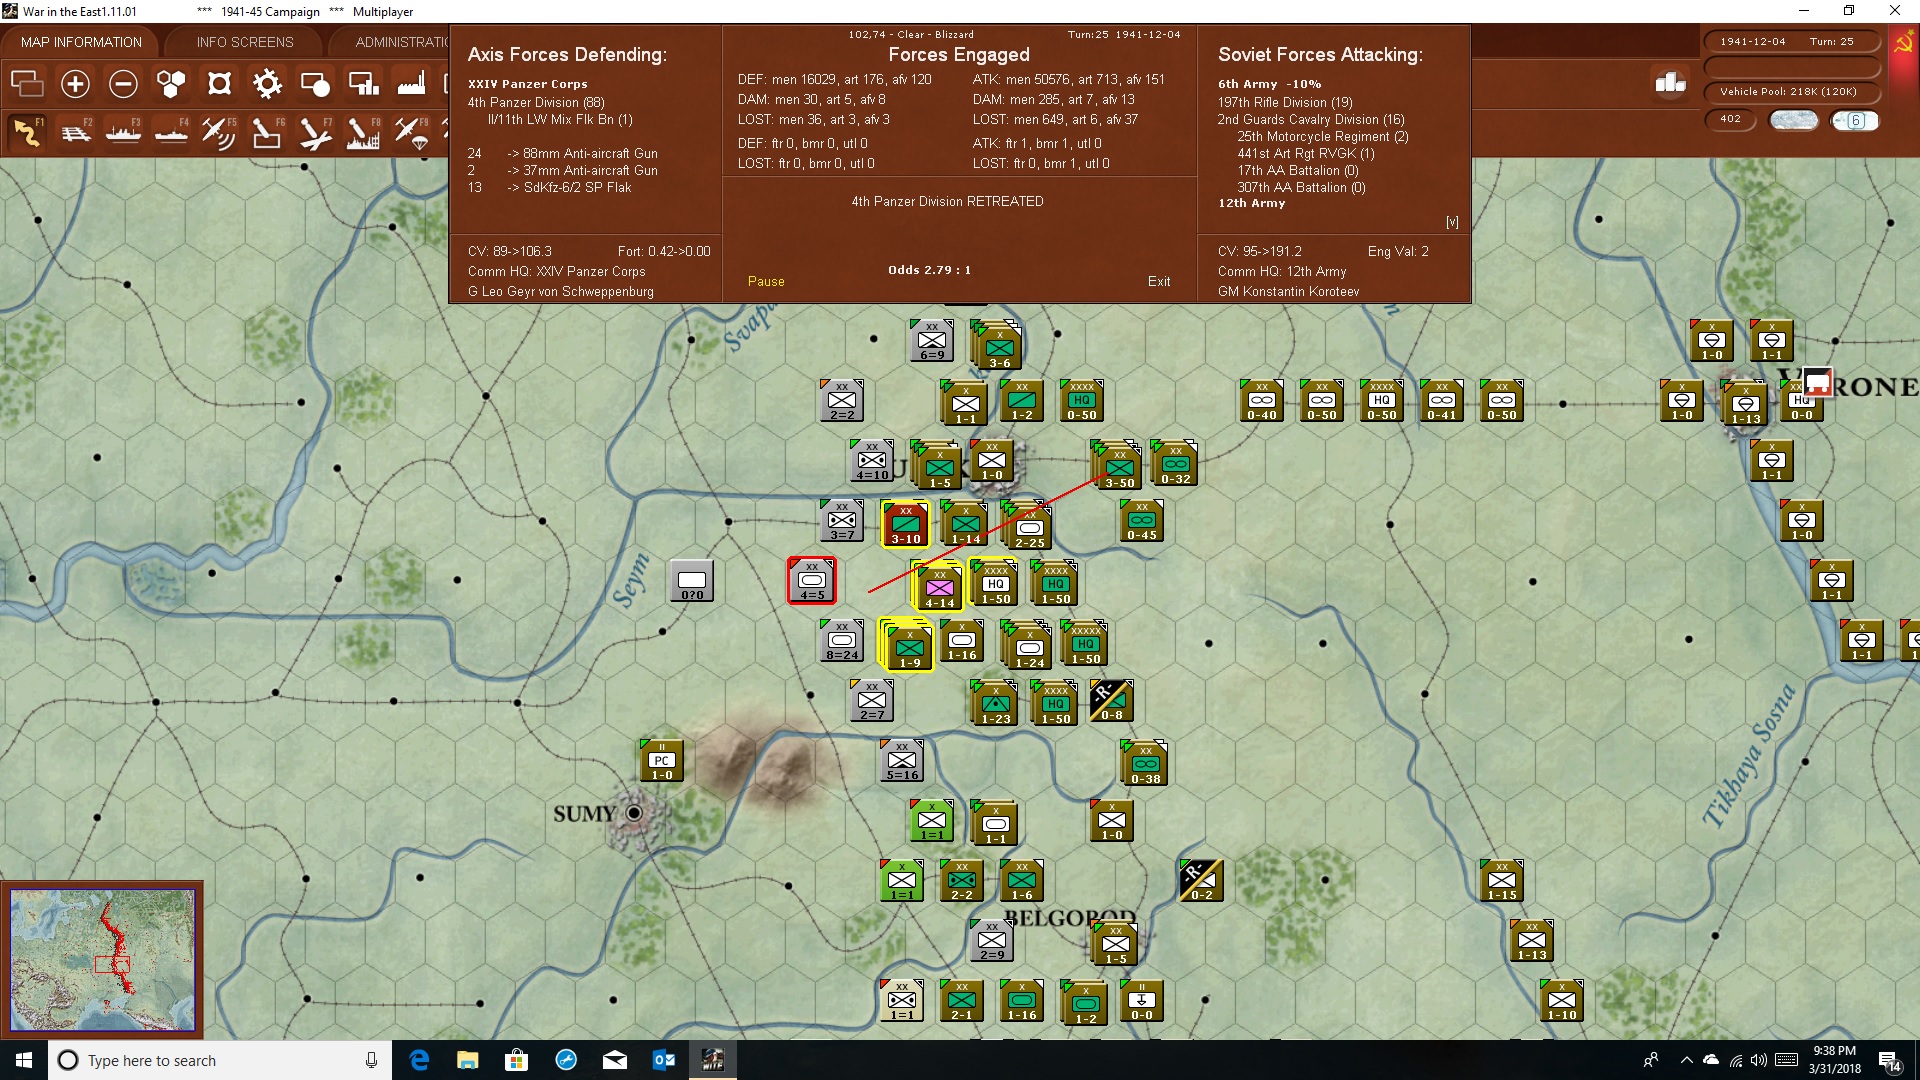
Task: Zoom out with the minus icon
Action: coord(123,84)
